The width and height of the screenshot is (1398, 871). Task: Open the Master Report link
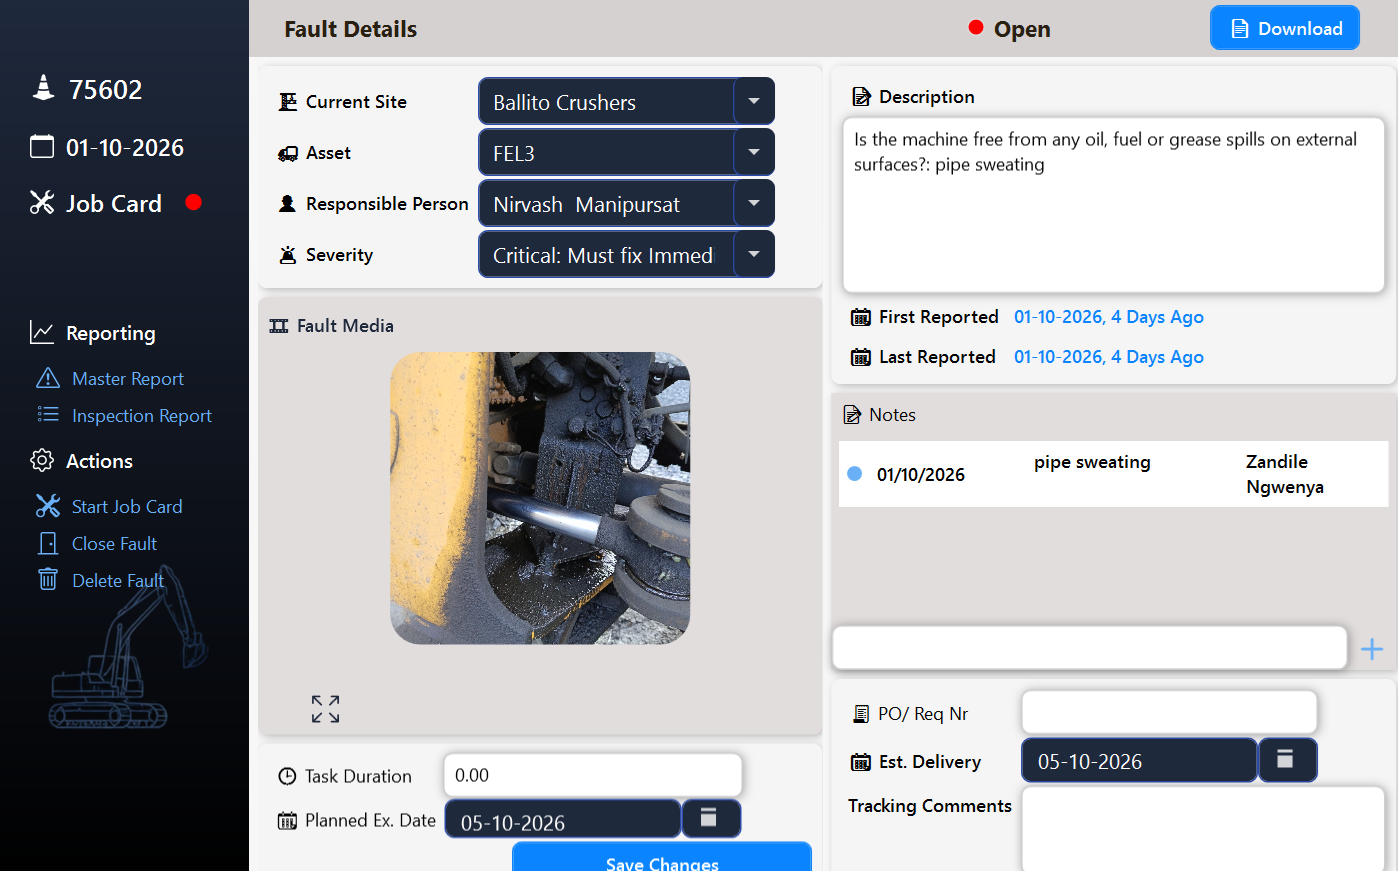pyautogui.click(x=128, y=379)
